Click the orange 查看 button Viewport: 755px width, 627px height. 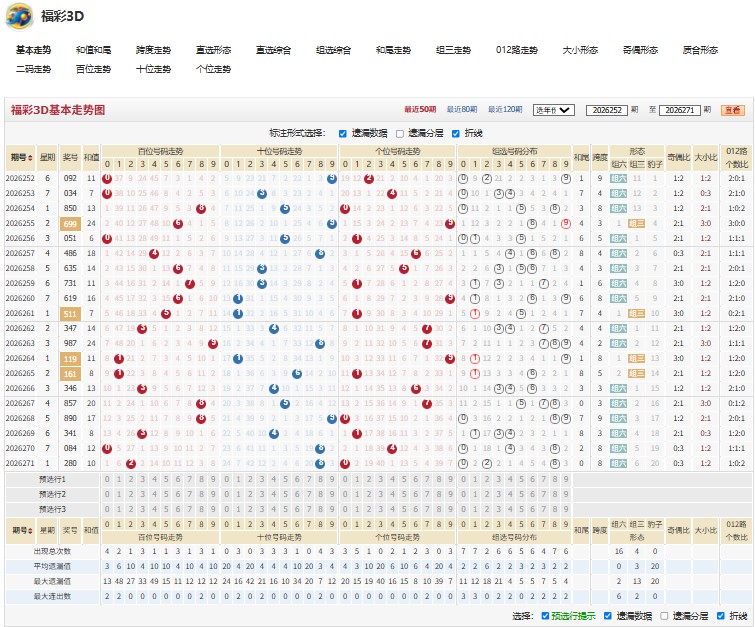[733, 110]
